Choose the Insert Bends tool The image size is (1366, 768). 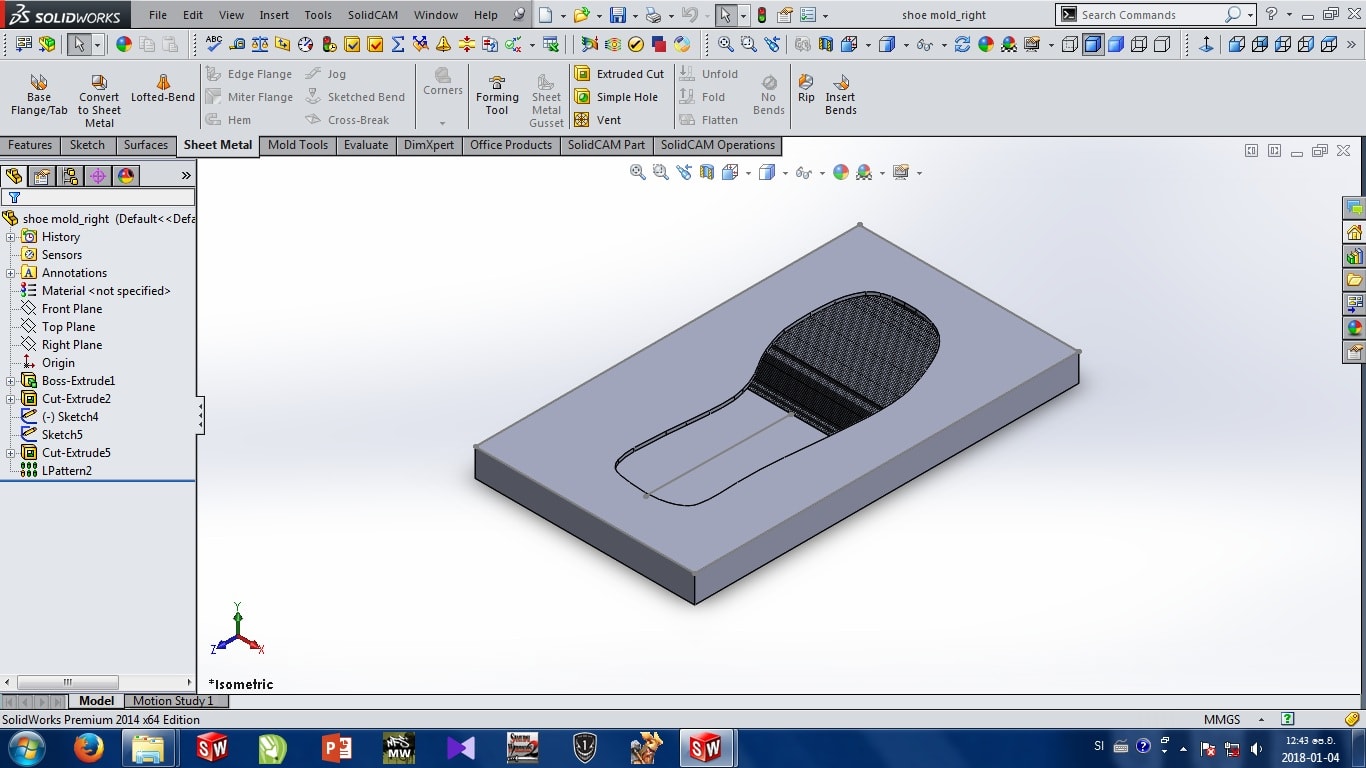click(841, 94)
